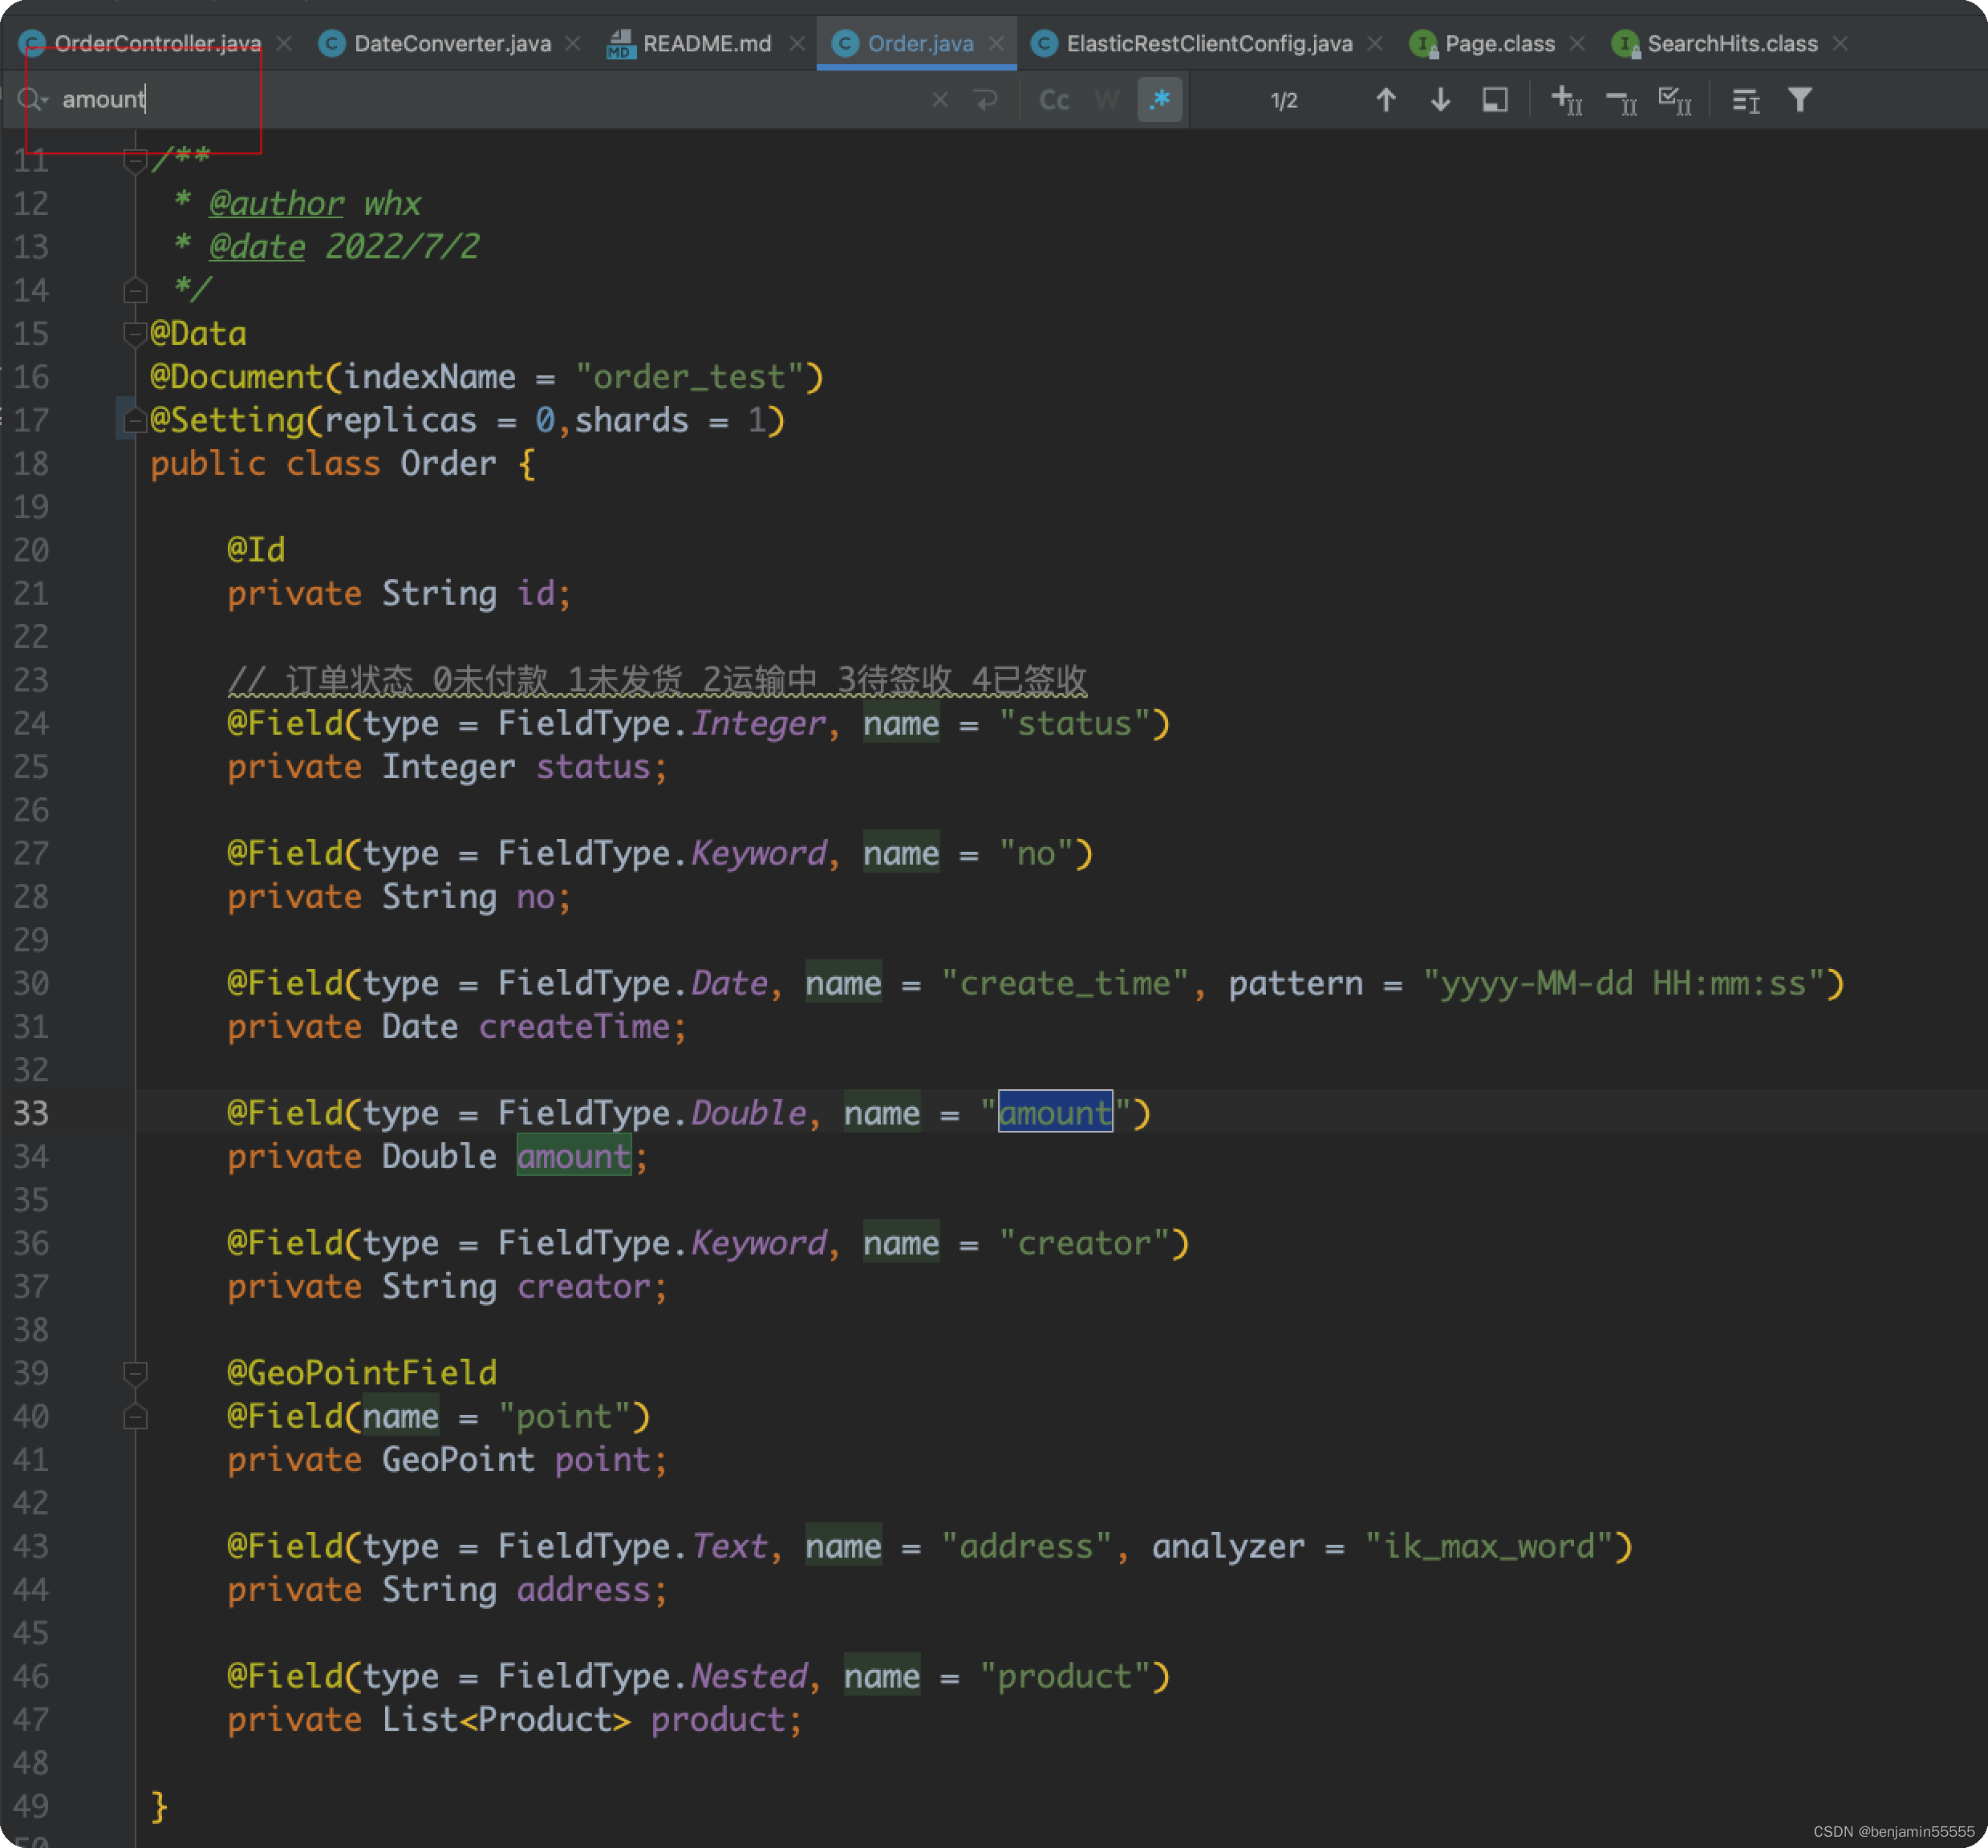
Task: Toggle Match Case search option
Action: coord(1054,100)
